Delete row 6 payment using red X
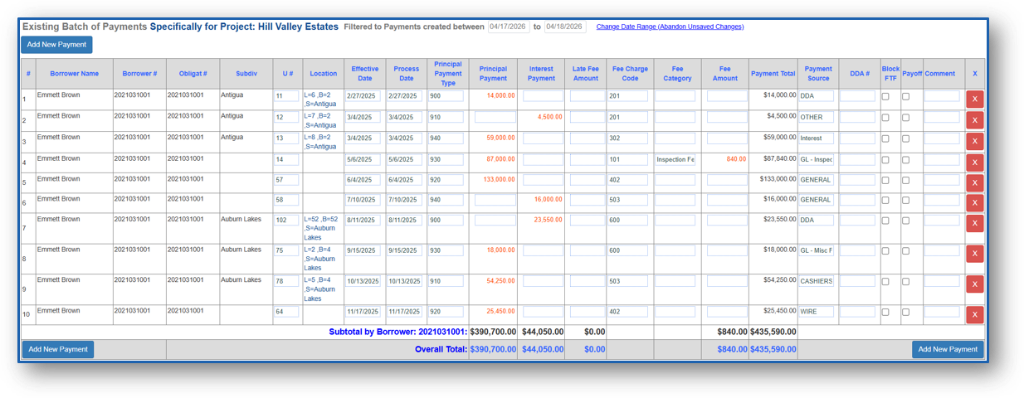Image resolution: width=1024 pixels, height=398 pixels. point(974,203)
